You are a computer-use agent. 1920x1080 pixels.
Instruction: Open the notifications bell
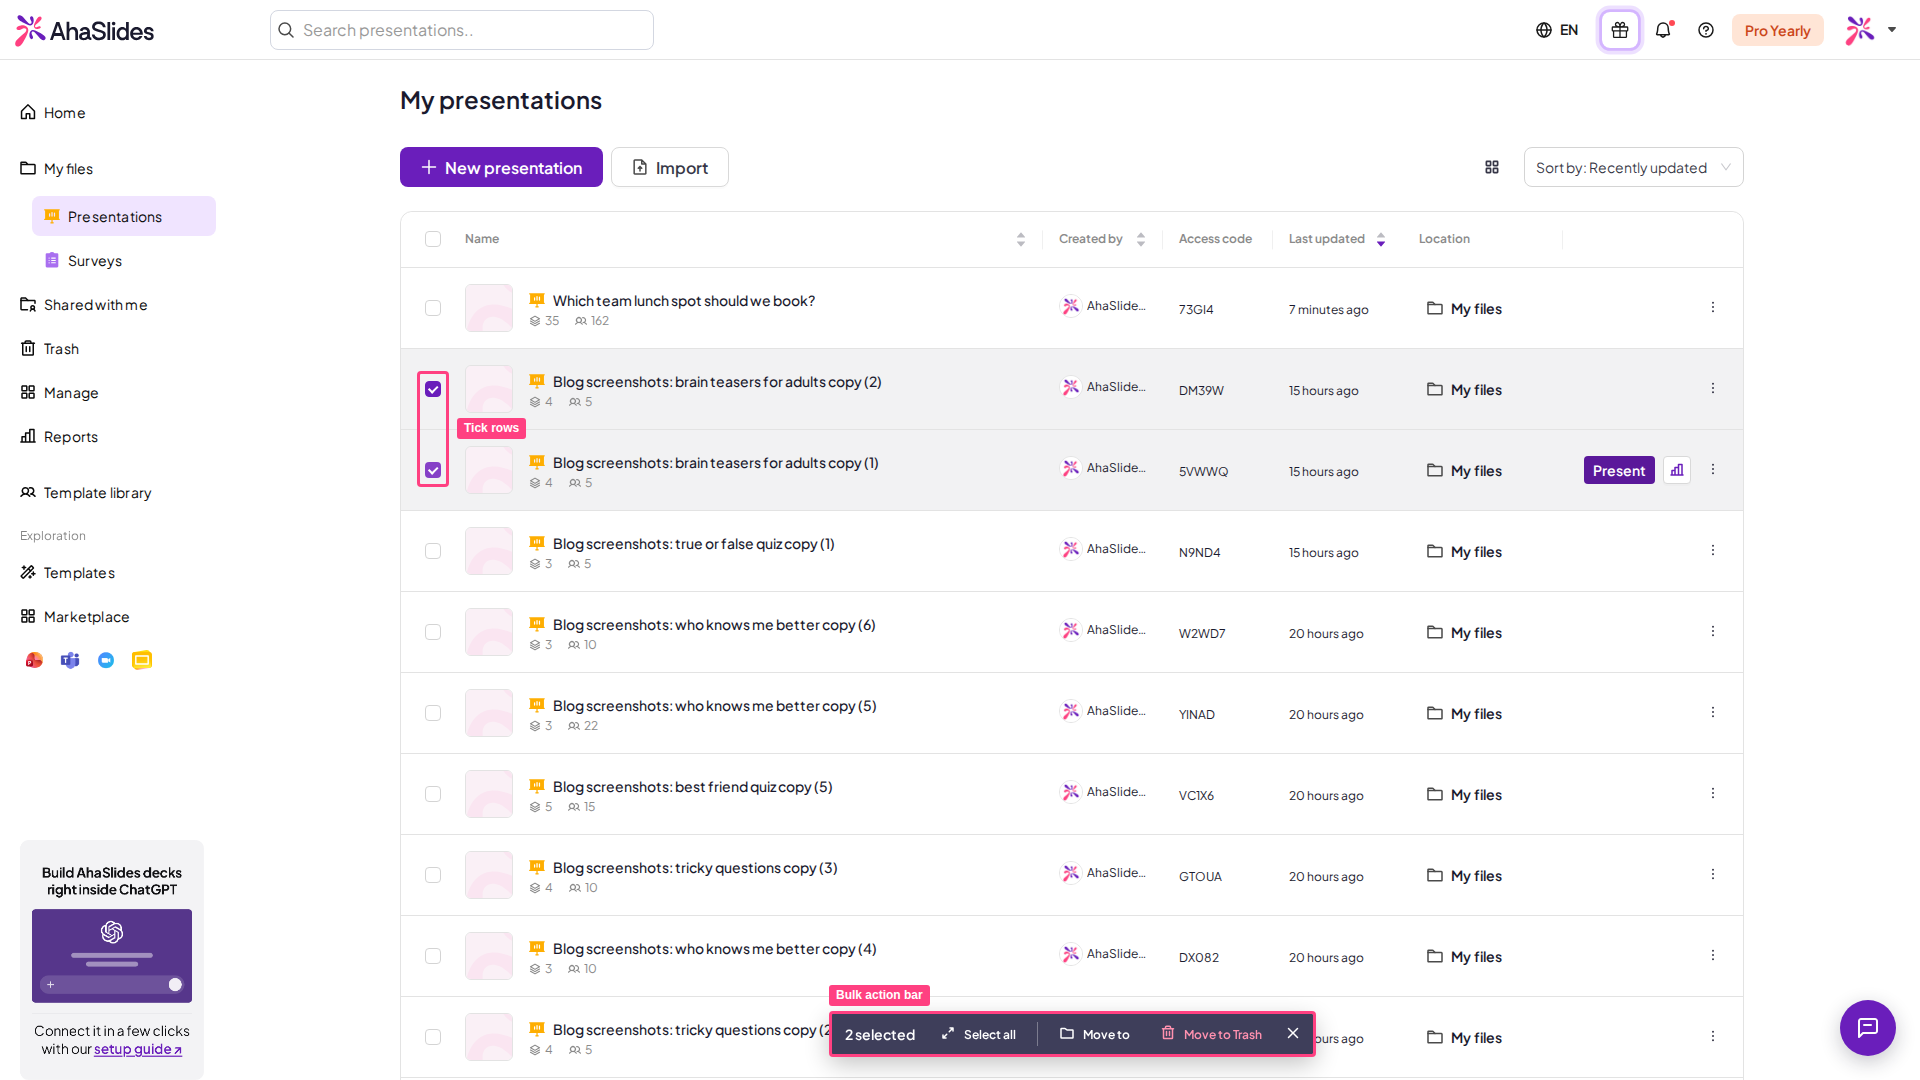coord(1663,30)
